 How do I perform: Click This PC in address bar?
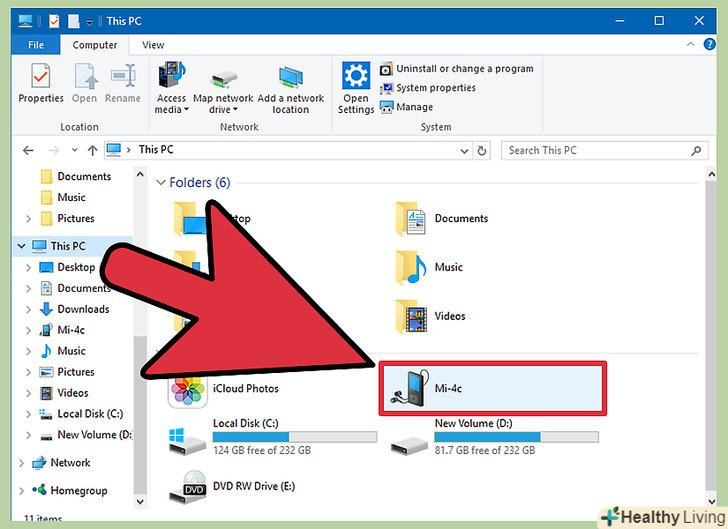[156, 150]
